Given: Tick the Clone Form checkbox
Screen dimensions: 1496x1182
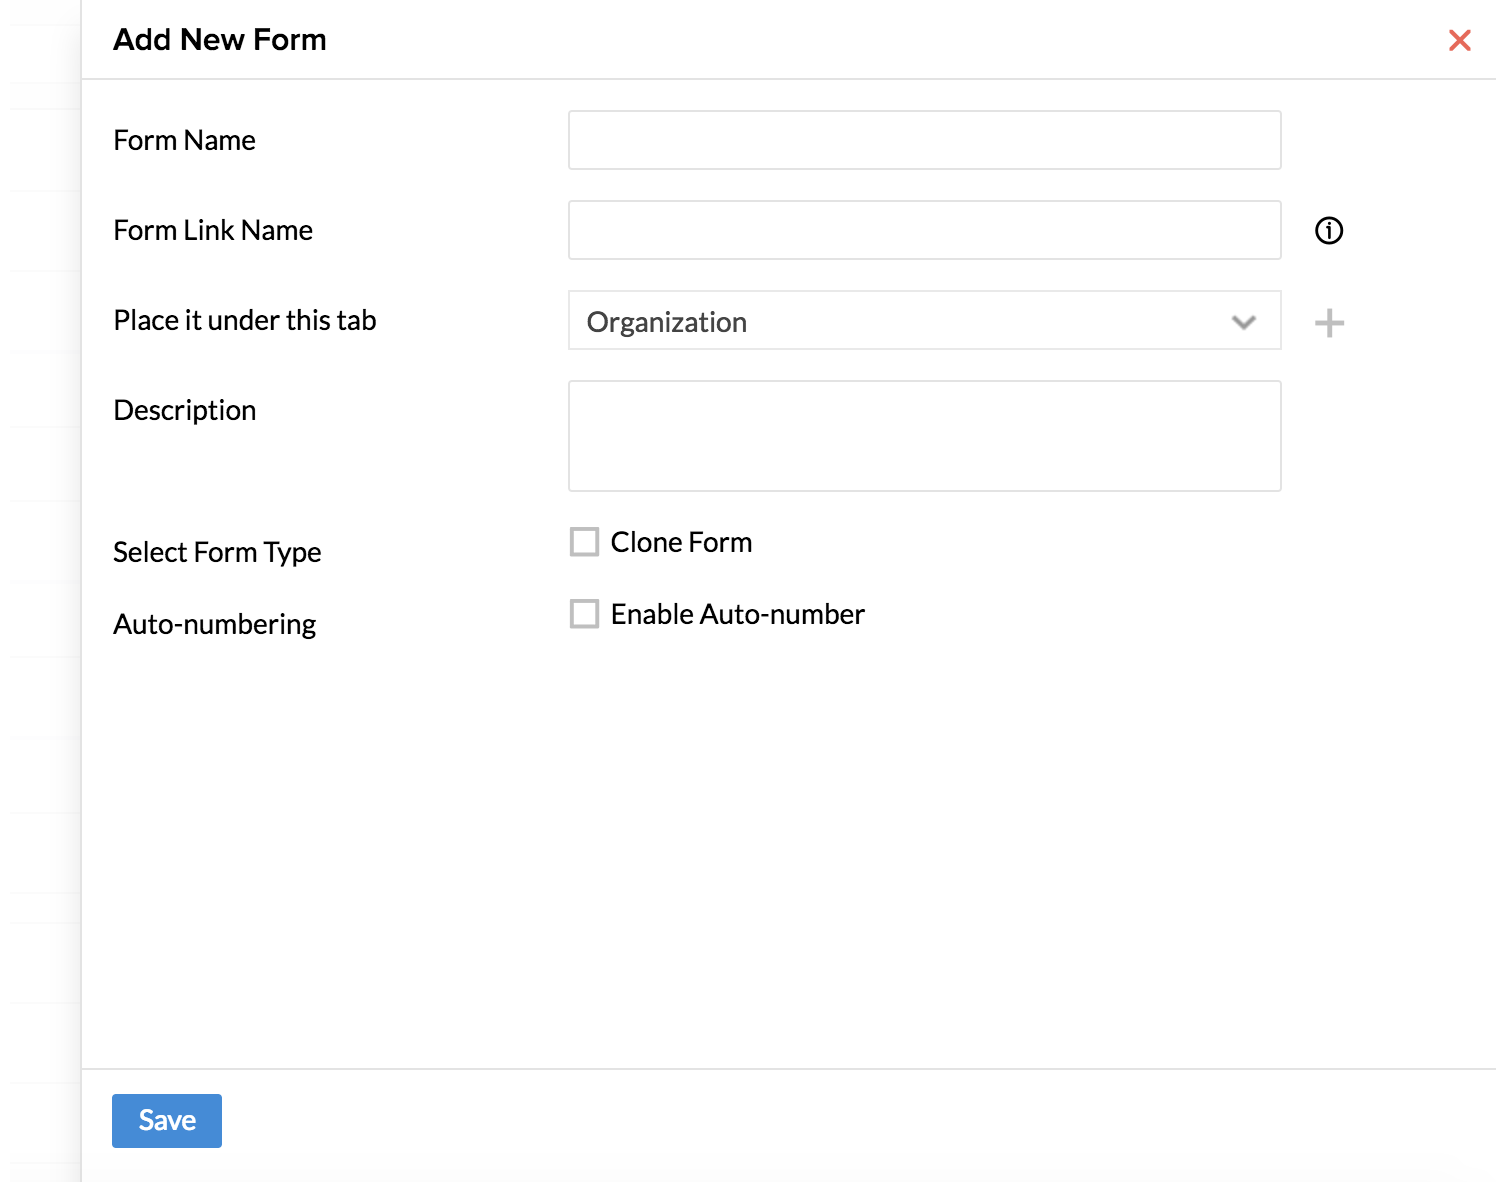Looking at the screenshot, I should pos(584,542).
